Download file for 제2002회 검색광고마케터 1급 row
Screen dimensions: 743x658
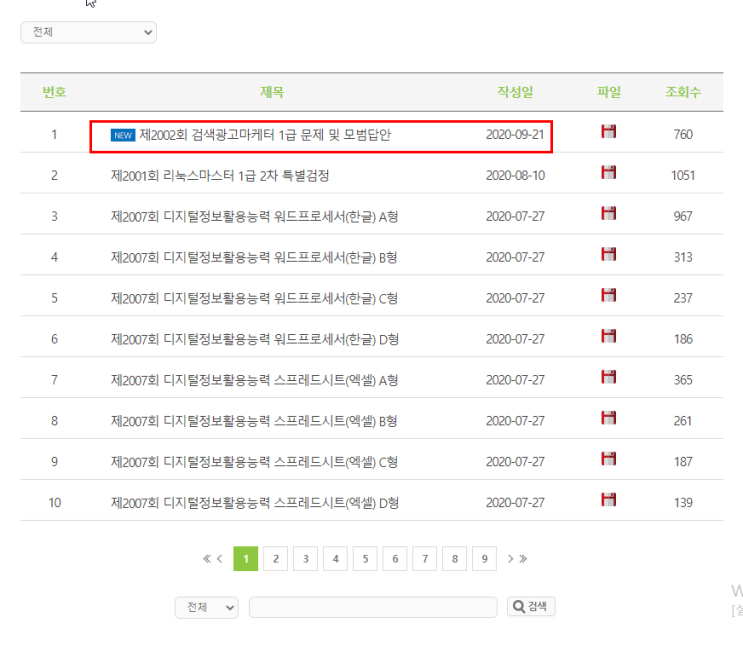(608, 131)
